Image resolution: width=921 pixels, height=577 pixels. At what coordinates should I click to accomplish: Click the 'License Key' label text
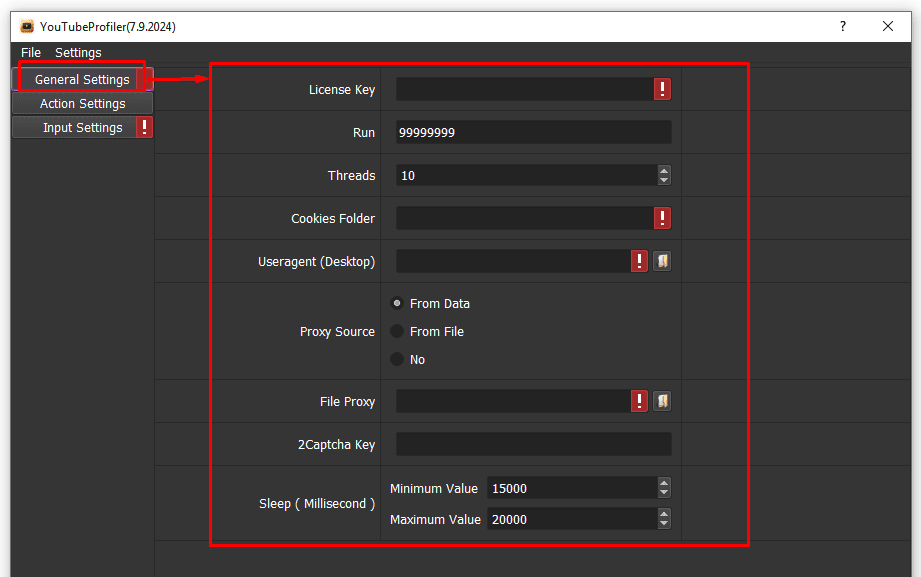(x=342, y=89)
